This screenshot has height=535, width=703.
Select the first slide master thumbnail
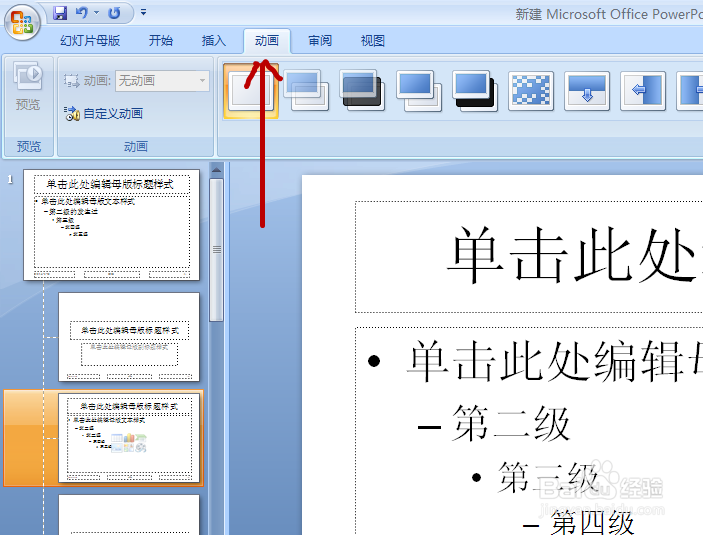(112, 225)
